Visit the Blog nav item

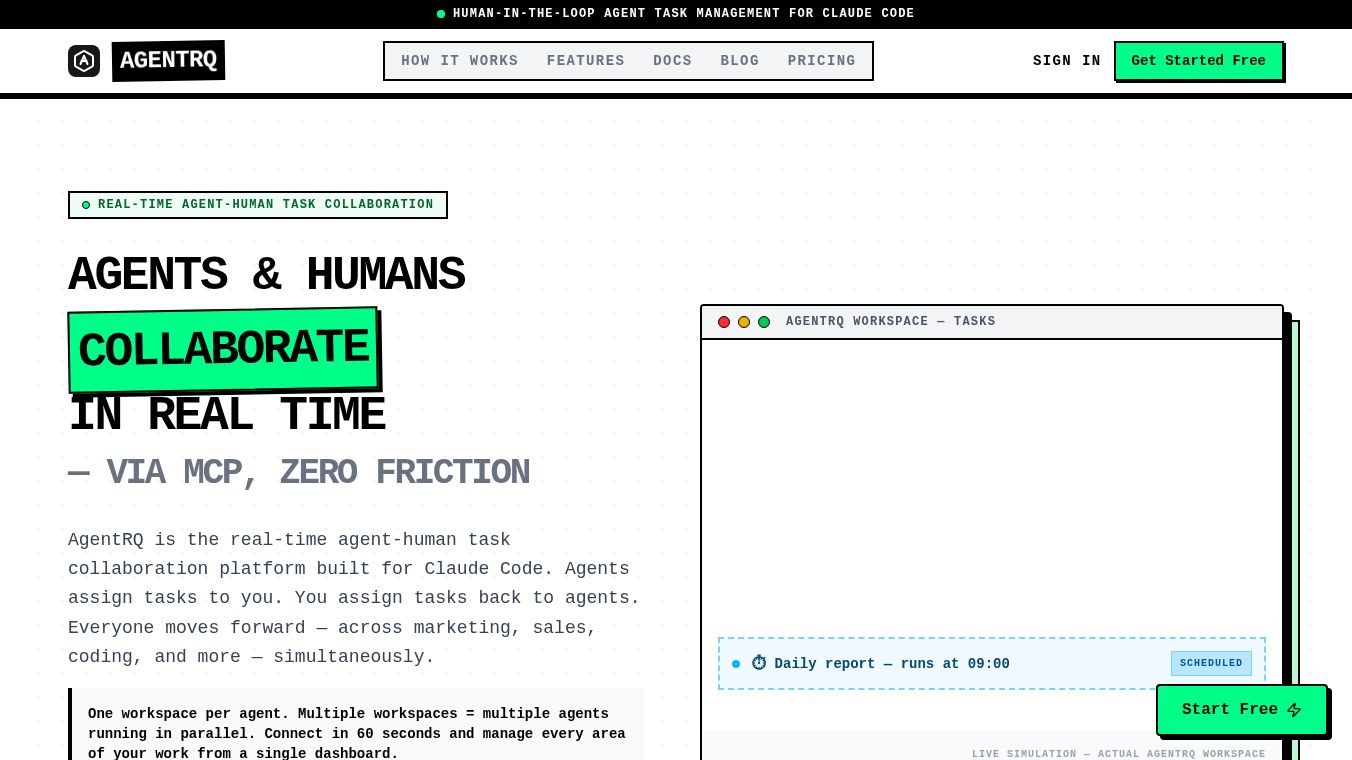[740, 61]
